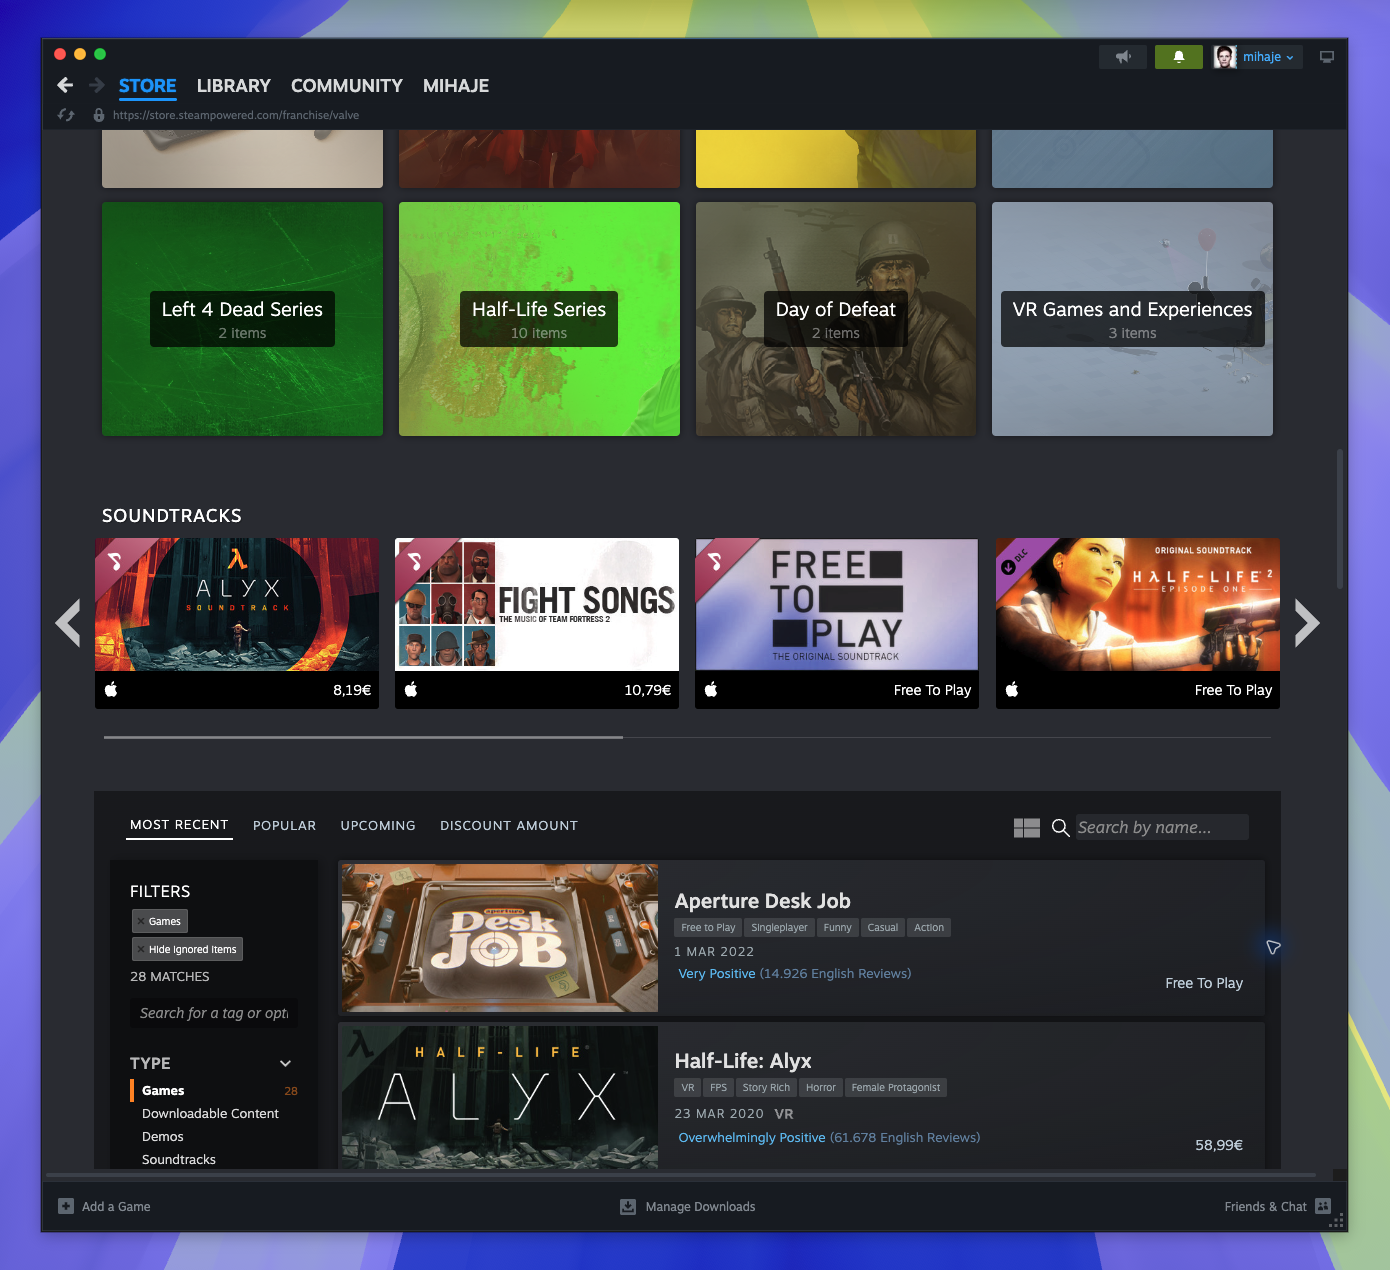Open the Fight Songs soundtrack card
Screen dimensions: 1390x1270
click(537, 623)
